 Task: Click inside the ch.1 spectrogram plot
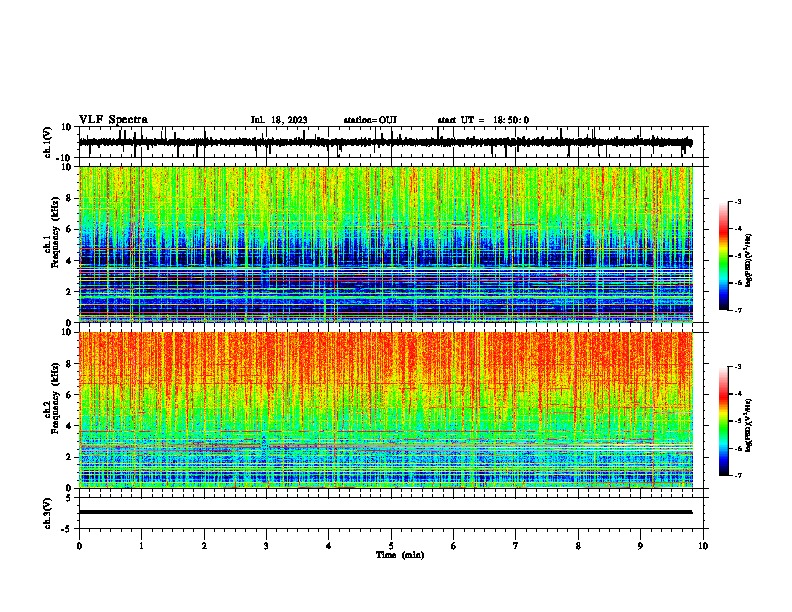coord(386,244)
